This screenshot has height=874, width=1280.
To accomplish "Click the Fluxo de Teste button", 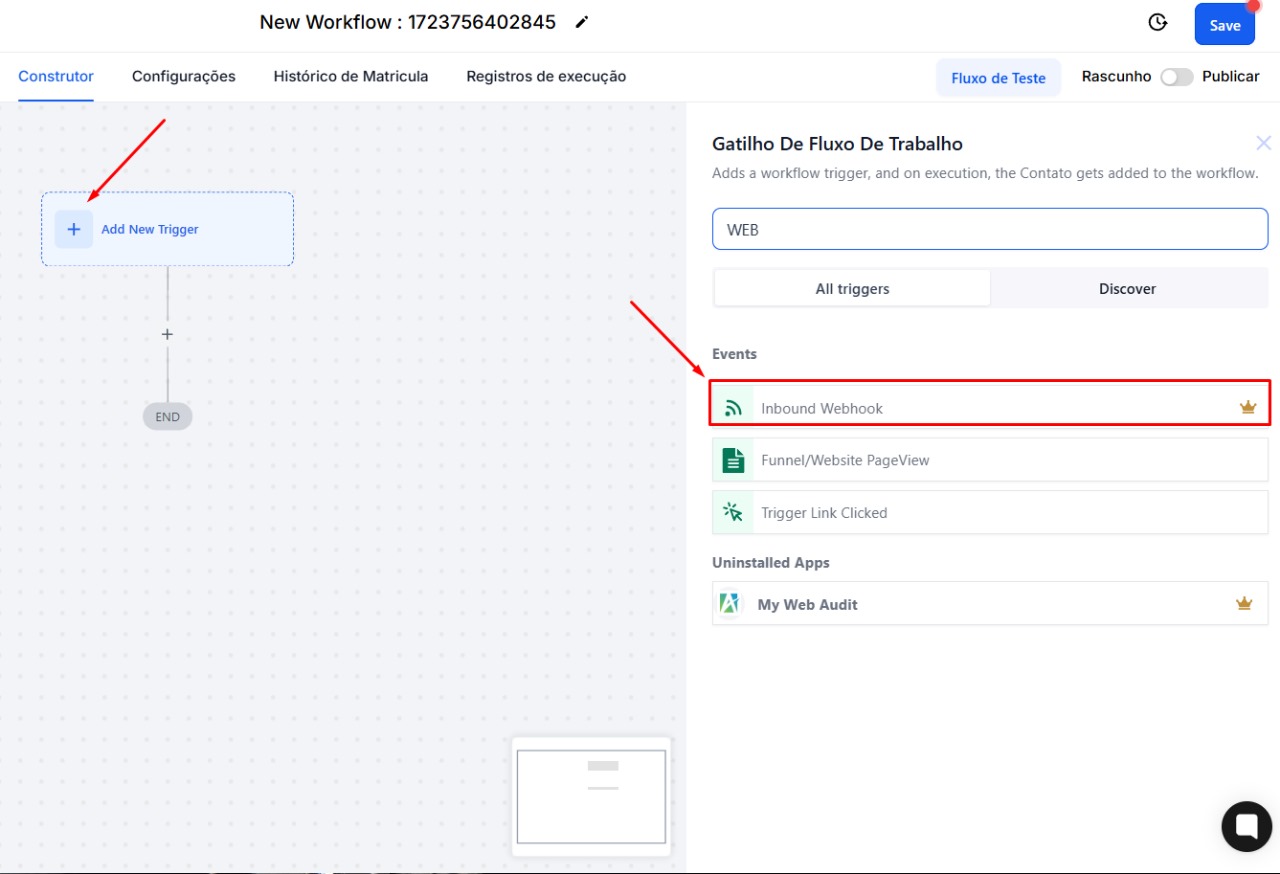I will [x=998, y=78].
